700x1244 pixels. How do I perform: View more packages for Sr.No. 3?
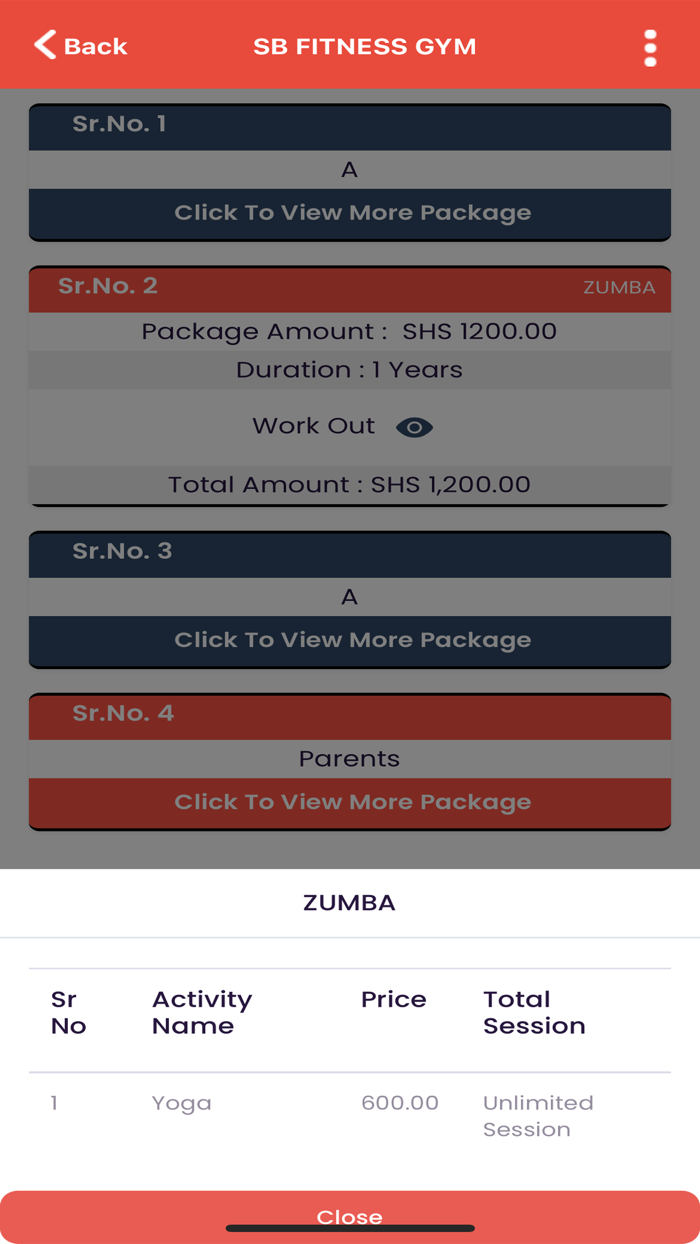click(350, 640)
